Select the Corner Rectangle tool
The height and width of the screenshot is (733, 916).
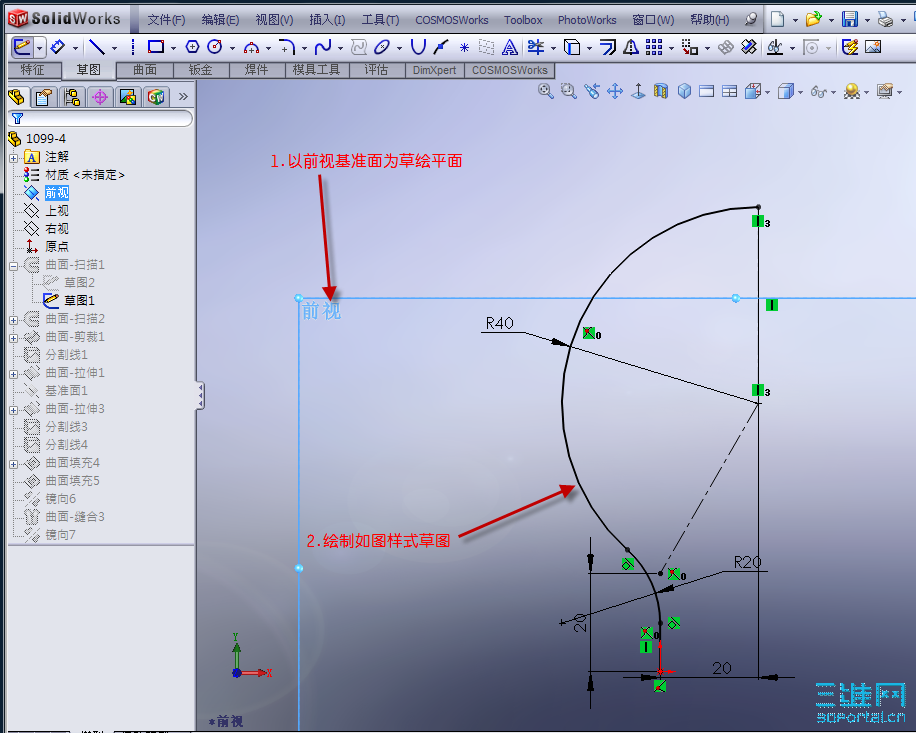pyautogui.click(x=156, y=47)
